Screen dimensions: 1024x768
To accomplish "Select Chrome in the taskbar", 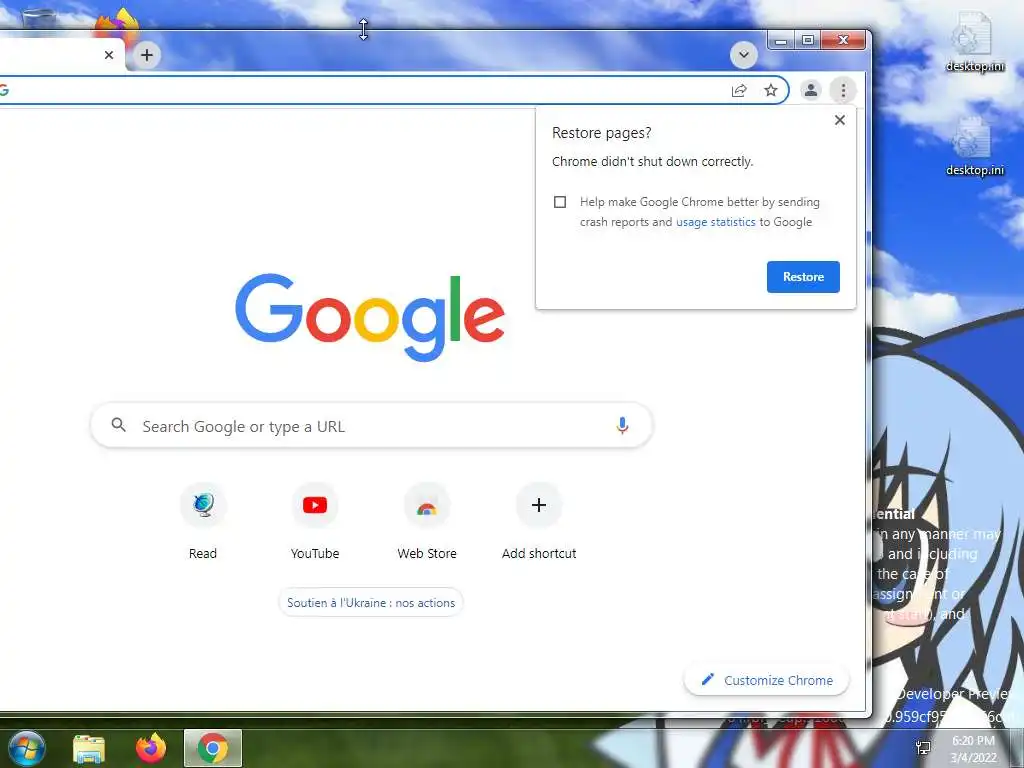I will [x=213, y=748].
